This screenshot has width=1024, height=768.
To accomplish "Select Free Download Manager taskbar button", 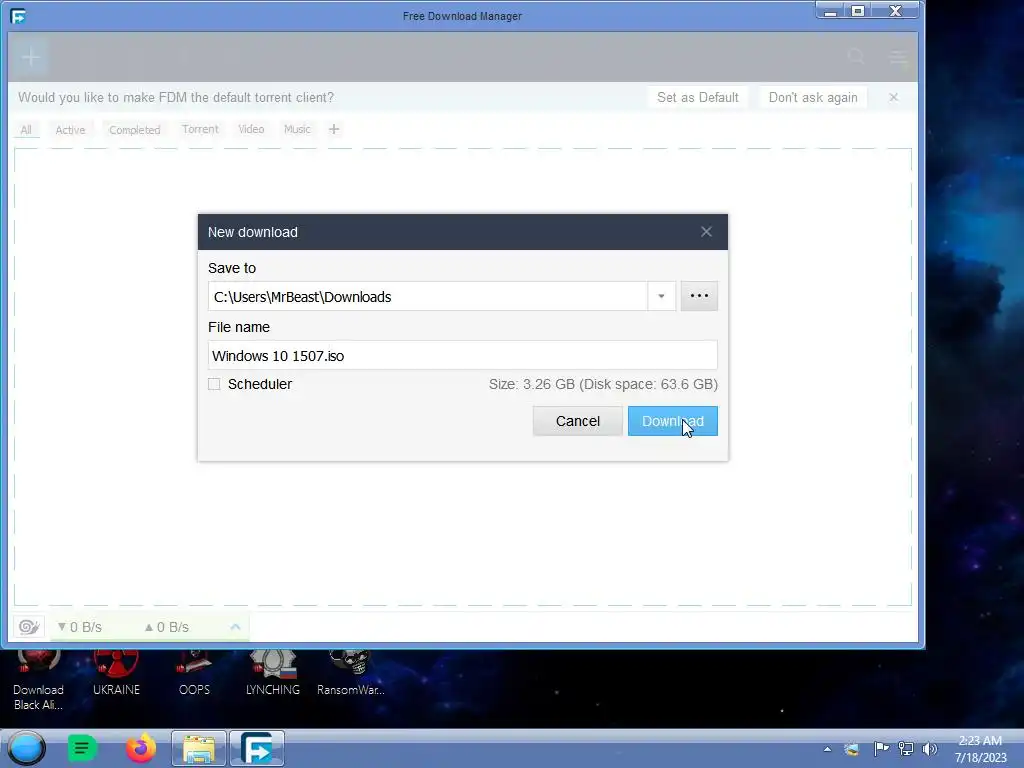I will pos(257,748).
